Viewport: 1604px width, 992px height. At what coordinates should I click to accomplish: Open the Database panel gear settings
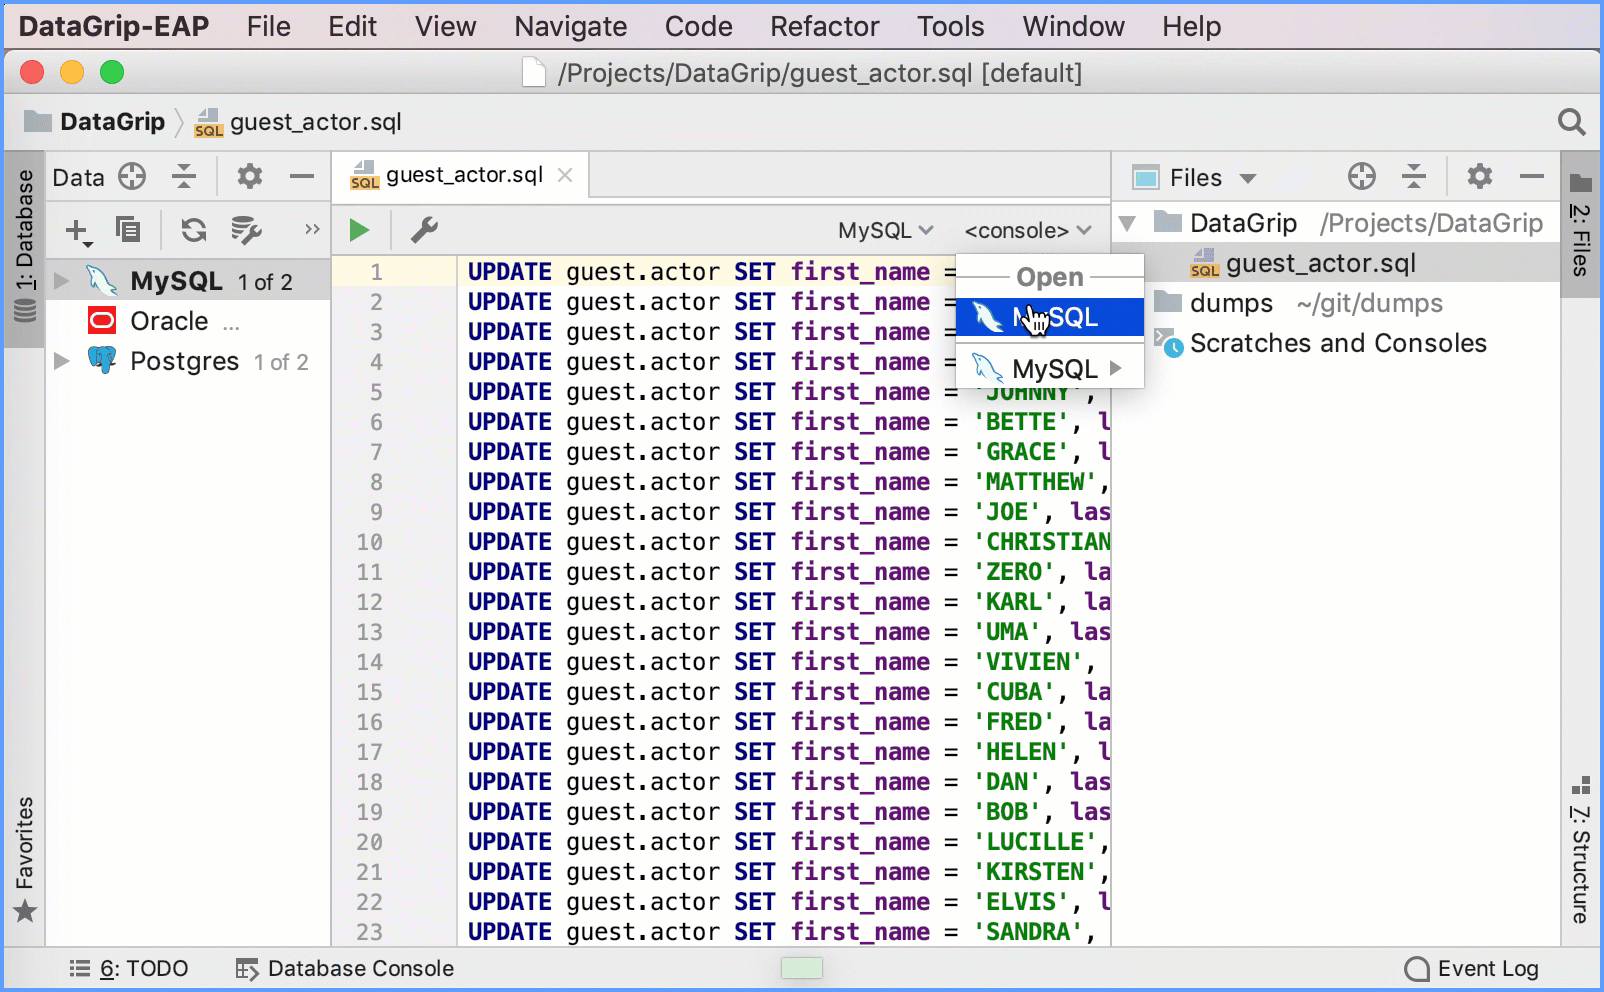click(249, 177)
